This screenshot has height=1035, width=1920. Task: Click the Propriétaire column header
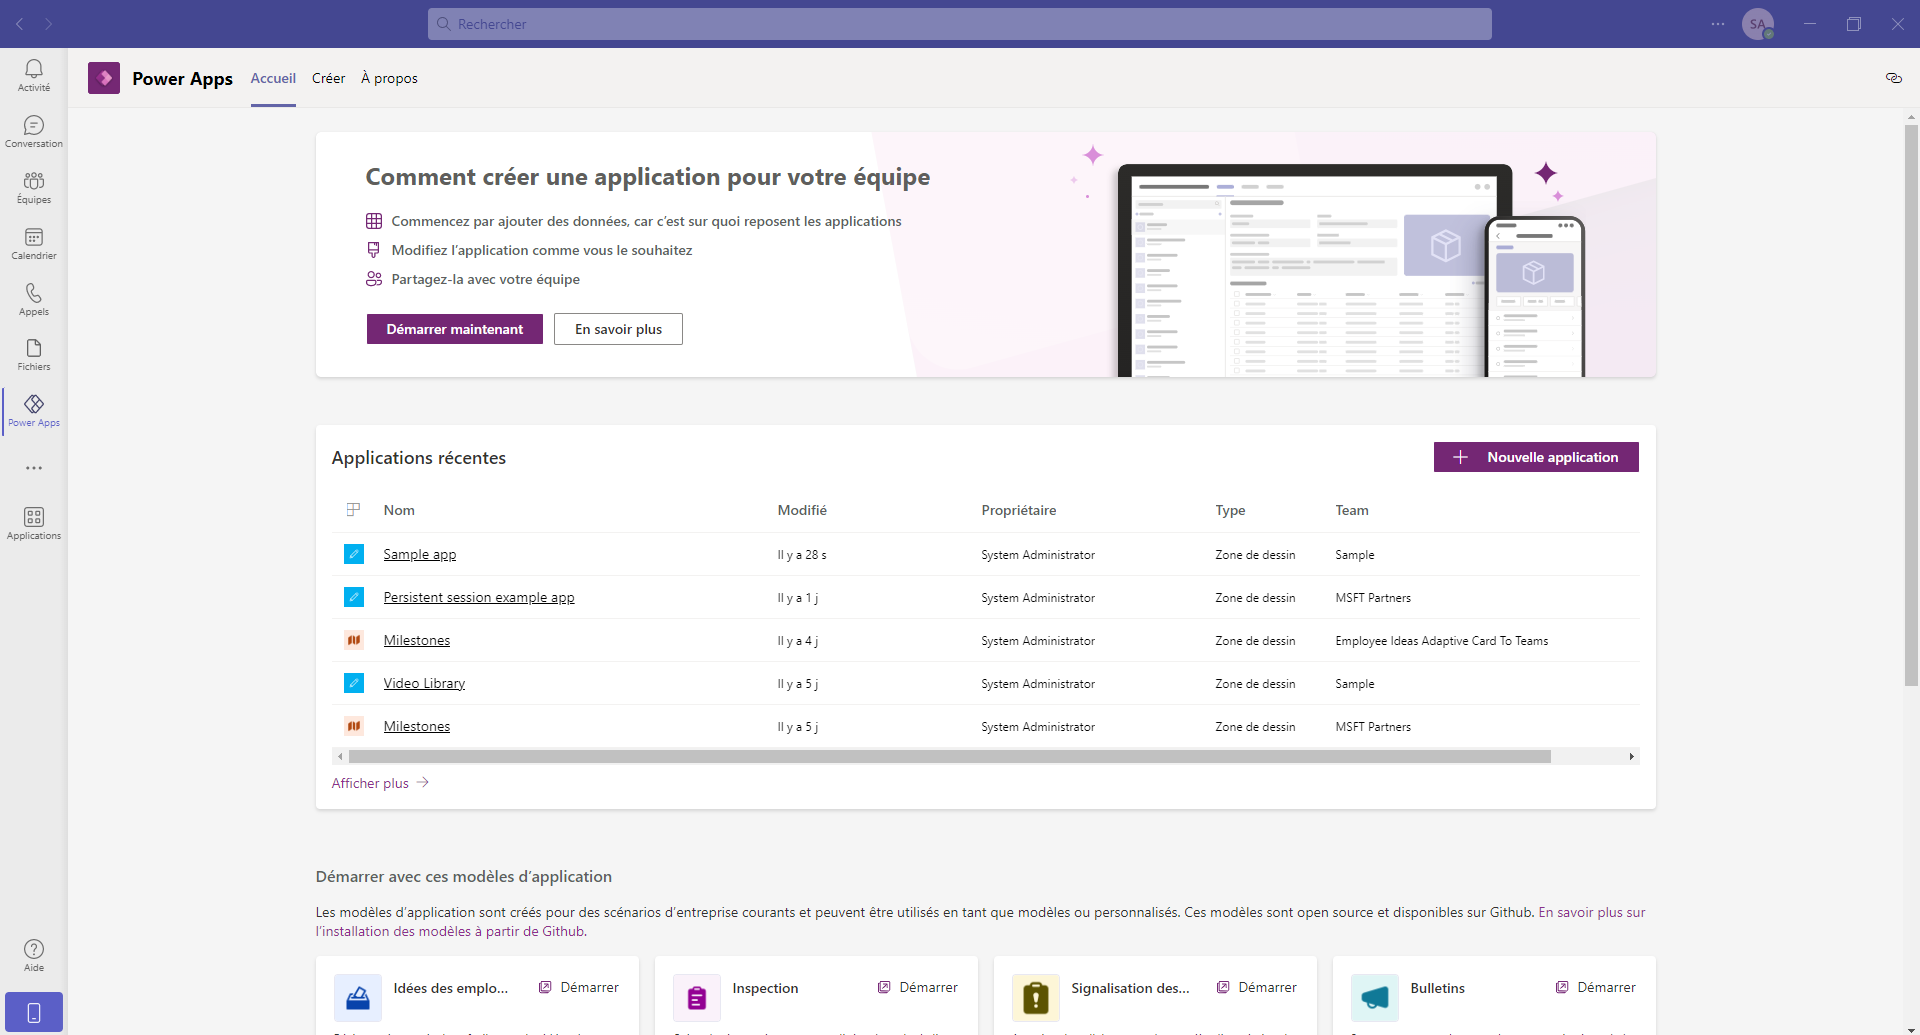(x=1018, y=510)
